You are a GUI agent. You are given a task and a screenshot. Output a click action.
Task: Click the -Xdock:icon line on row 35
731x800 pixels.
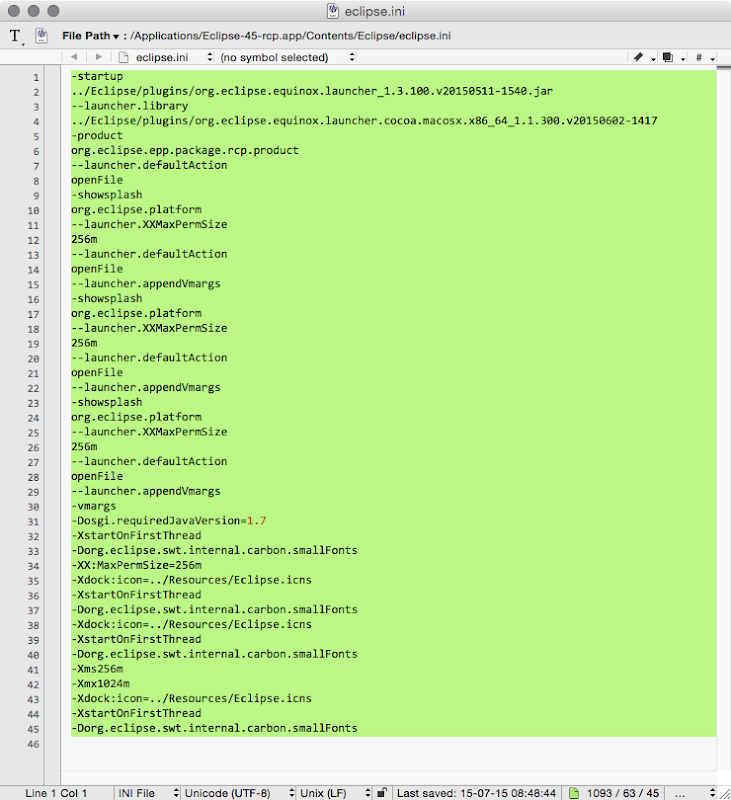click(x=191, y=580)
